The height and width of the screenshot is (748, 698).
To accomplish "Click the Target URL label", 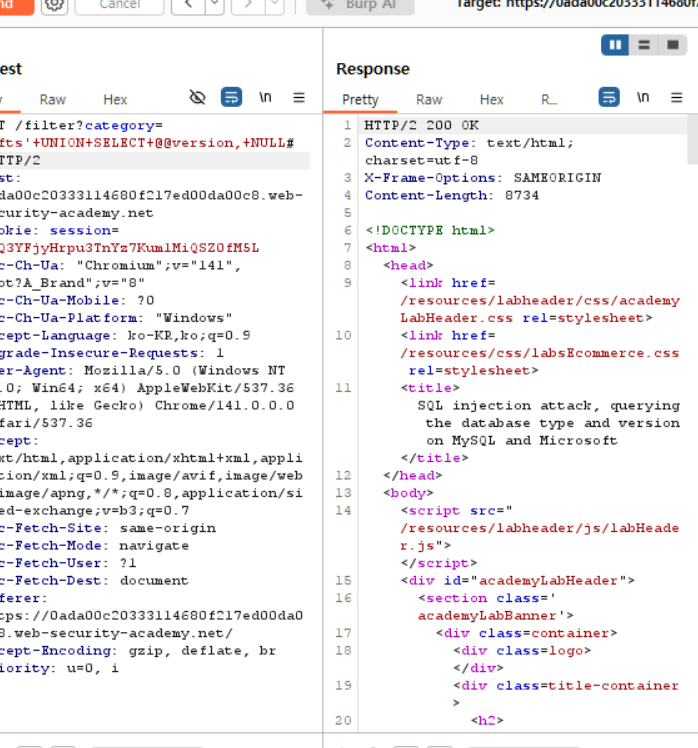I will click(576, 4).
